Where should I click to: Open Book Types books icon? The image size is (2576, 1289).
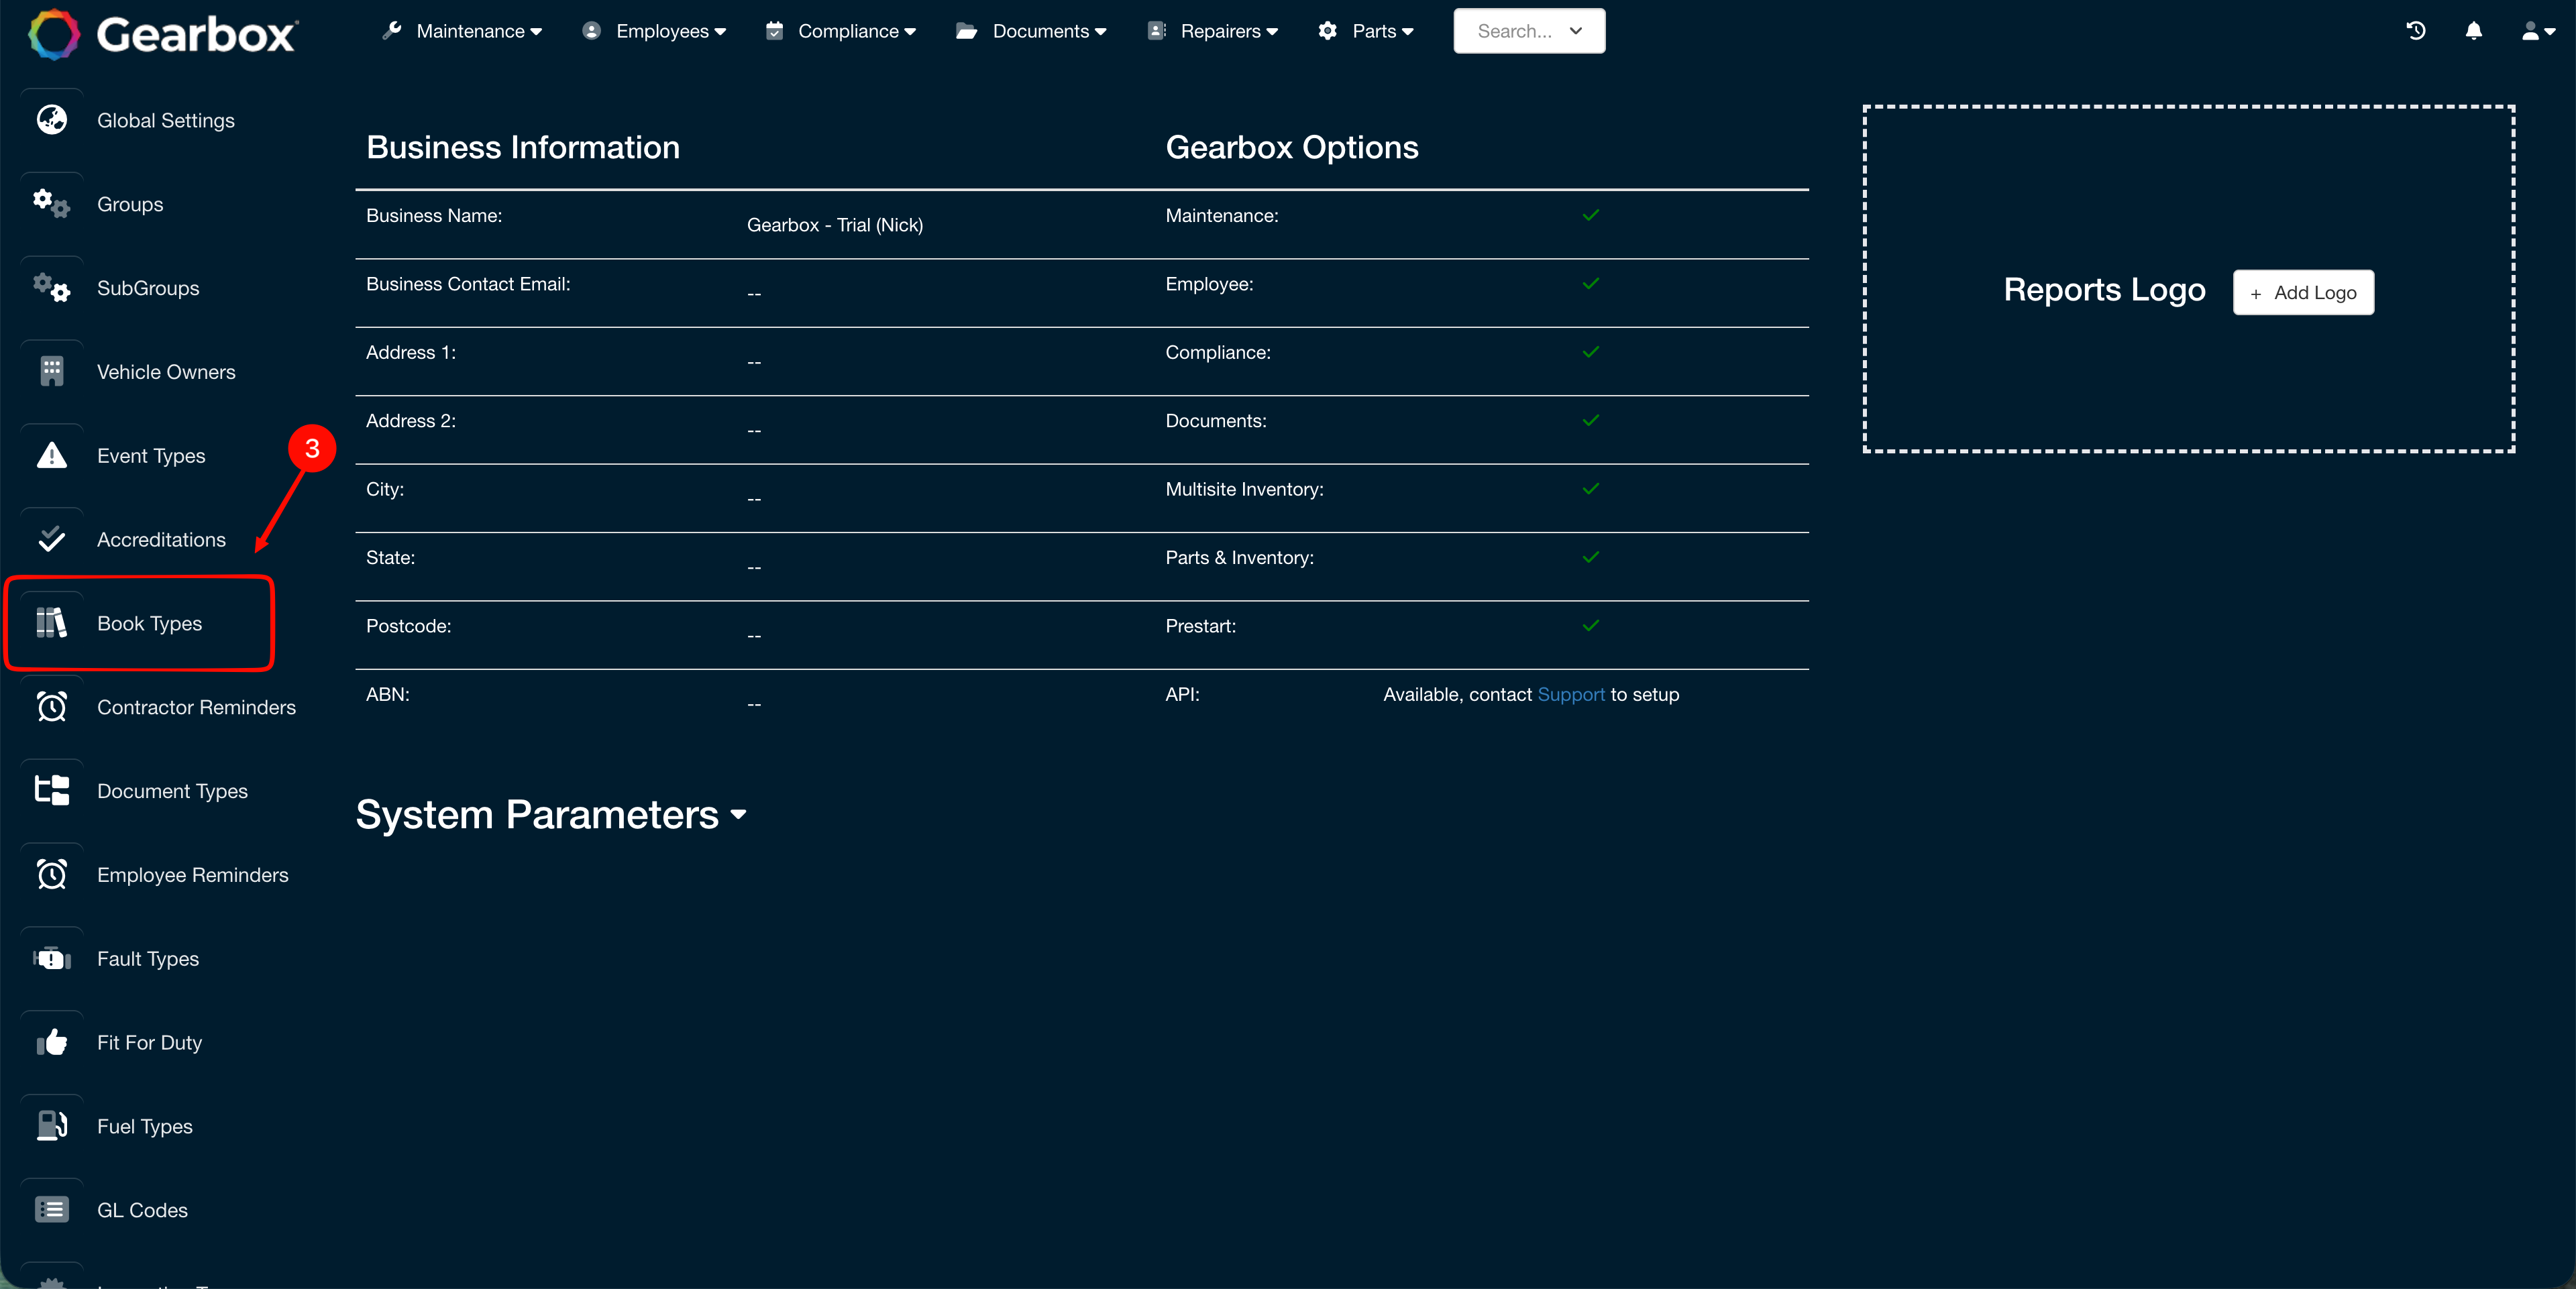[52, 623]
